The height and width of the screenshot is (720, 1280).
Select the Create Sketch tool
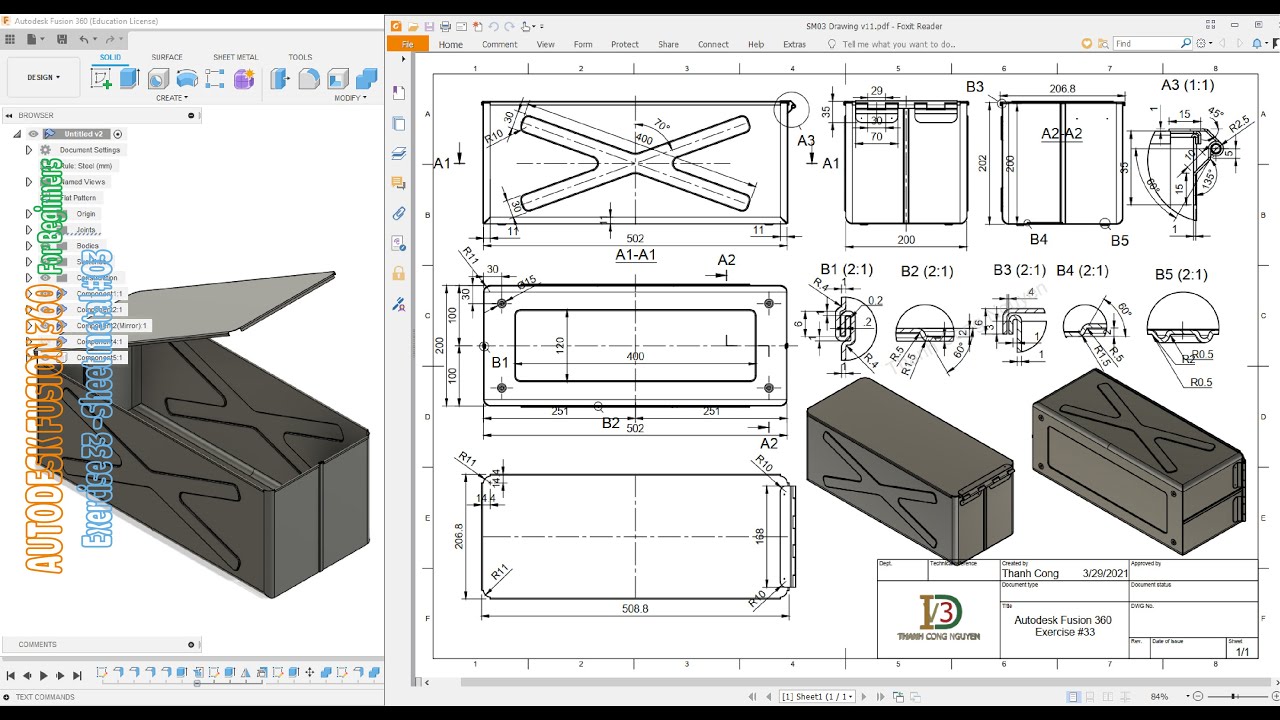point(101,79)
